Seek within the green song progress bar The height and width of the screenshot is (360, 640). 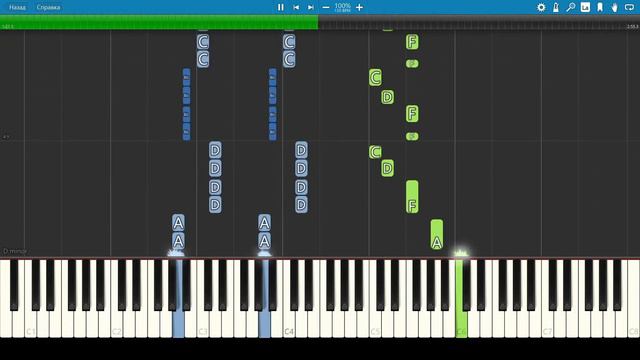click(159, 22)
